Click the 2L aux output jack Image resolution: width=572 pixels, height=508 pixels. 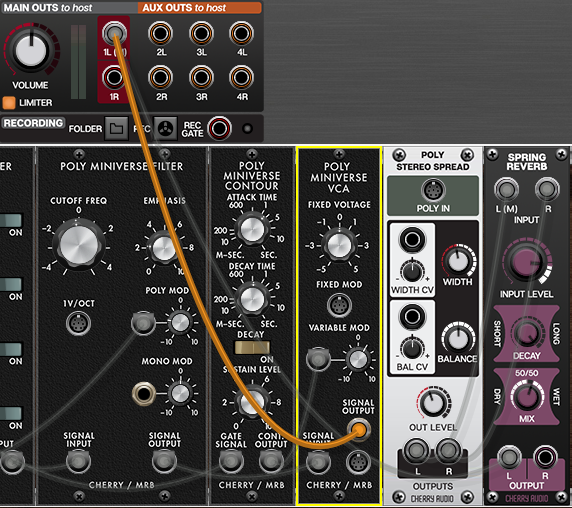[x=161, y=34]
